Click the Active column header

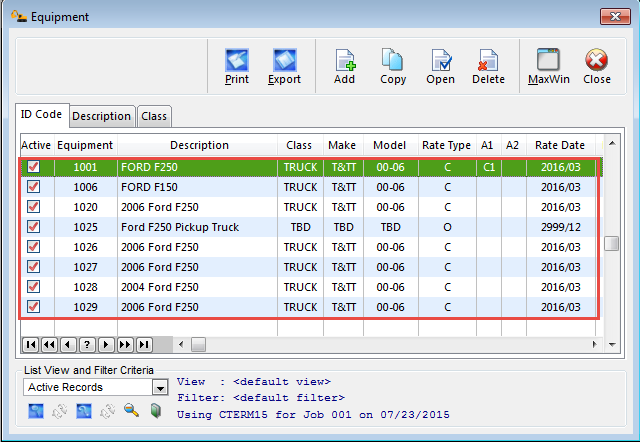36,145
